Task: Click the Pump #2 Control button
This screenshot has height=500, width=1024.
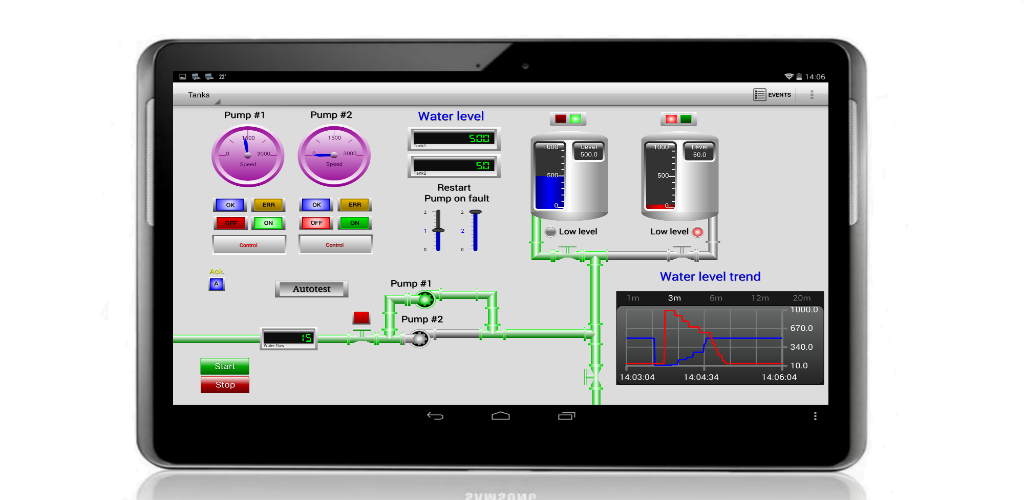Action: click(335, 245)
